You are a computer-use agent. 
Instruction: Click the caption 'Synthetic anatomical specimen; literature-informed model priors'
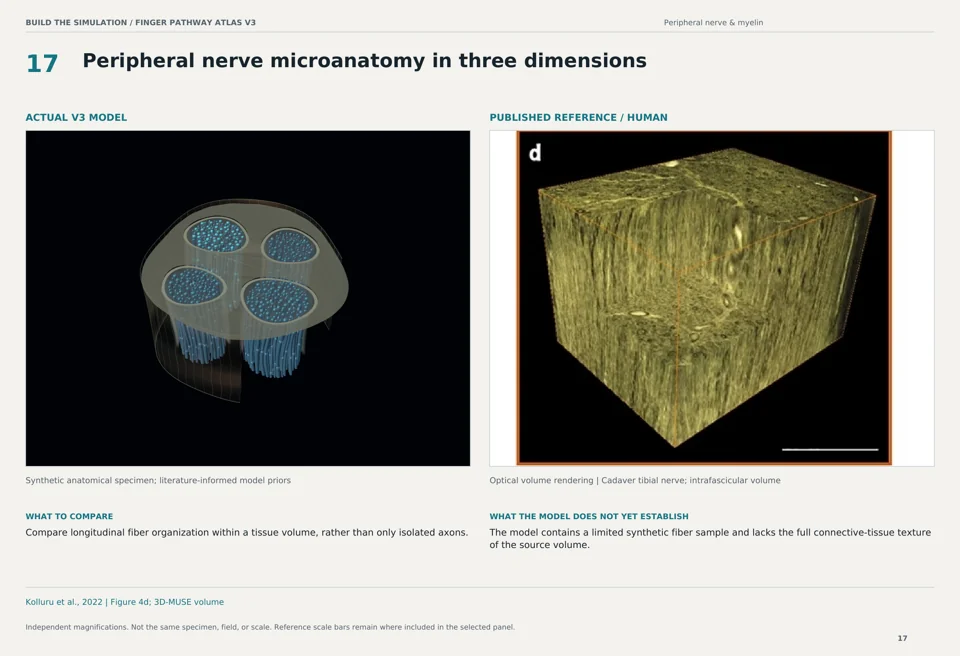158,480
